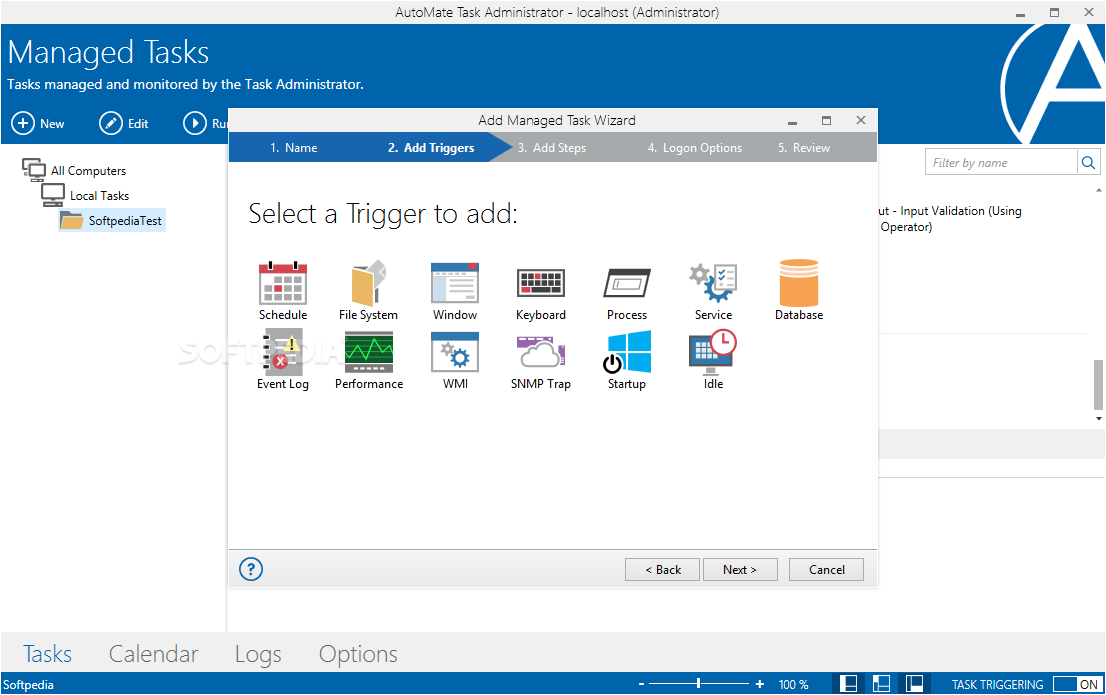Switch to first layout view icon
Image resolution: width=1106 pixels, height=695 pixels.
coord(849,684)
